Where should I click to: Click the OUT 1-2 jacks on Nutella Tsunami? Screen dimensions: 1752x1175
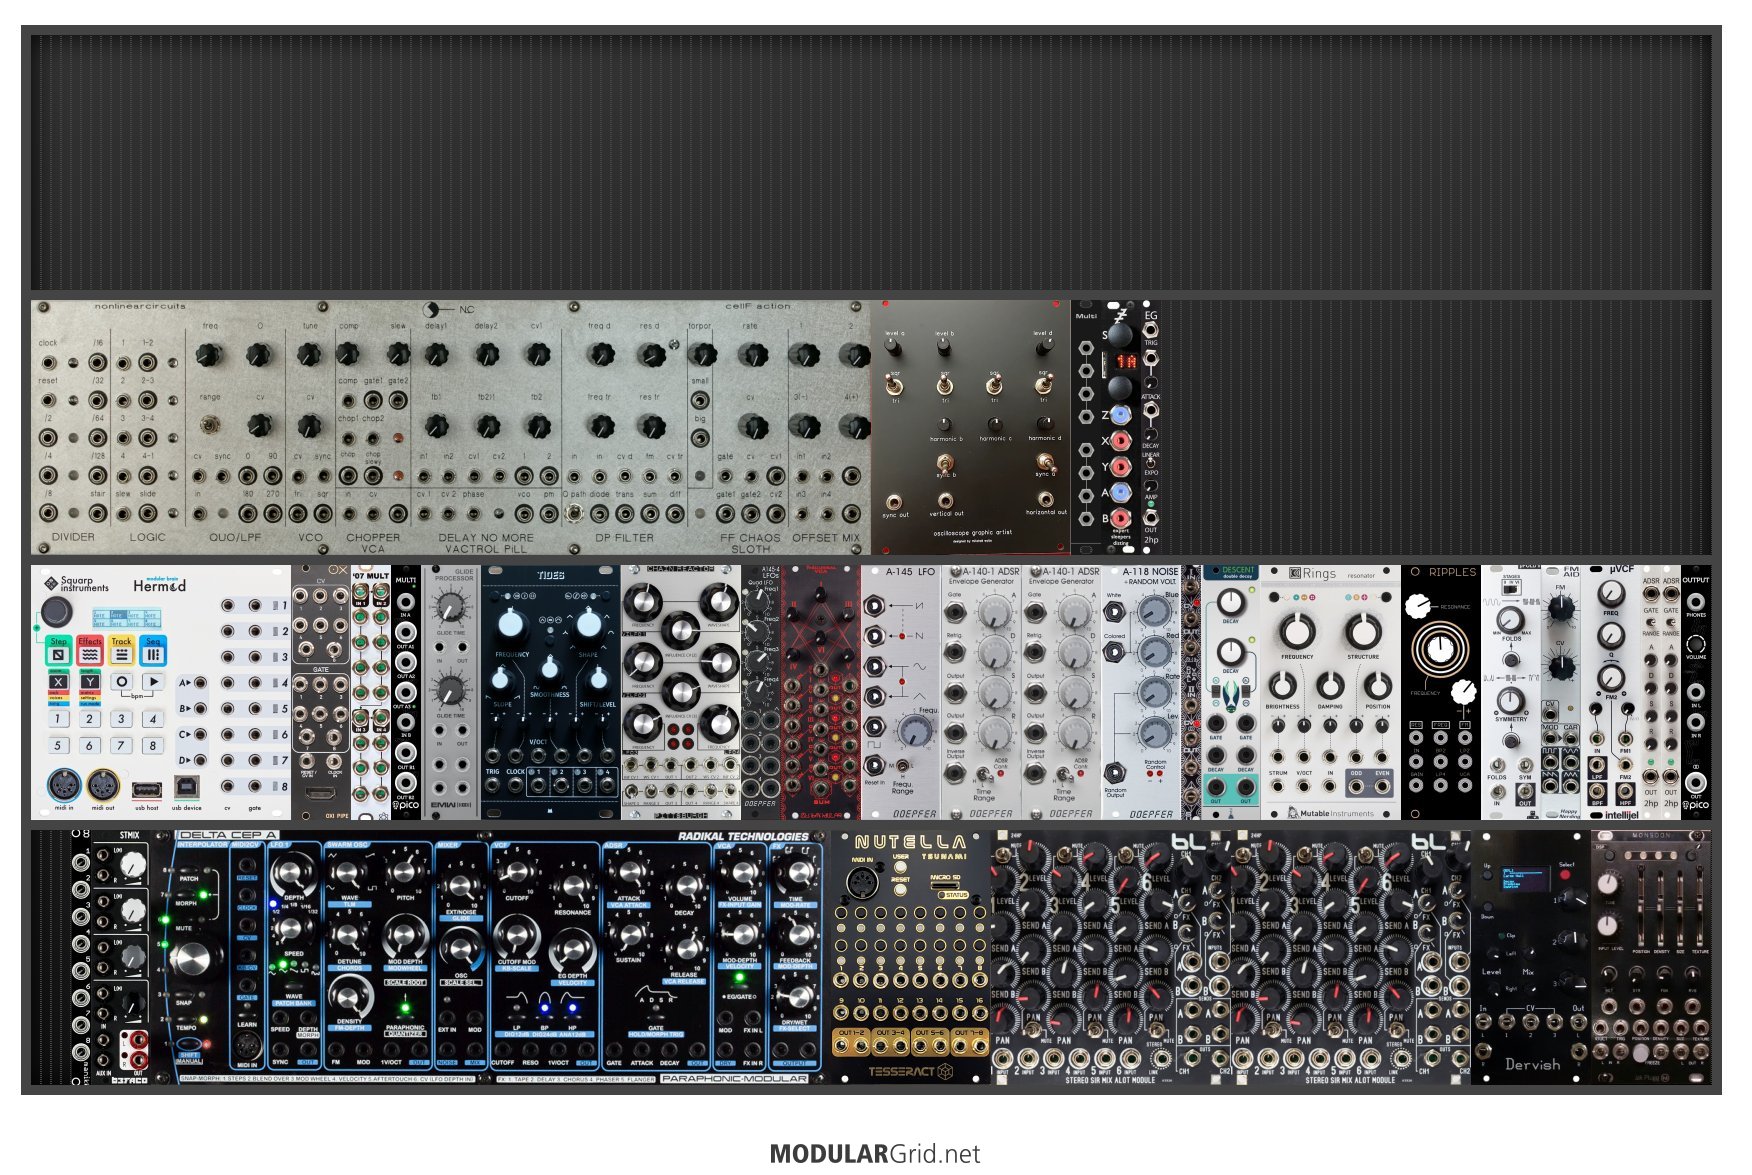(x=853, y=1046)
